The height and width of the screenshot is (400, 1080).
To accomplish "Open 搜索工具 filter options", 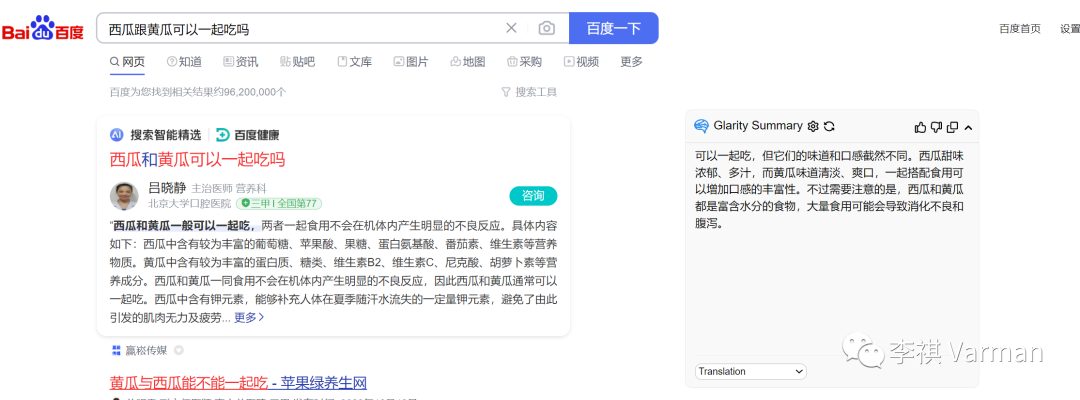I will (x=529, y=92).
